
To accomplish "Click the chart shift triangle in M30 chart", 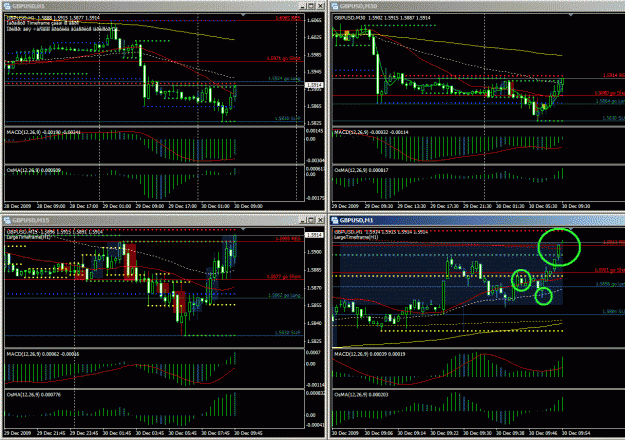I will [x=571, y=15].
